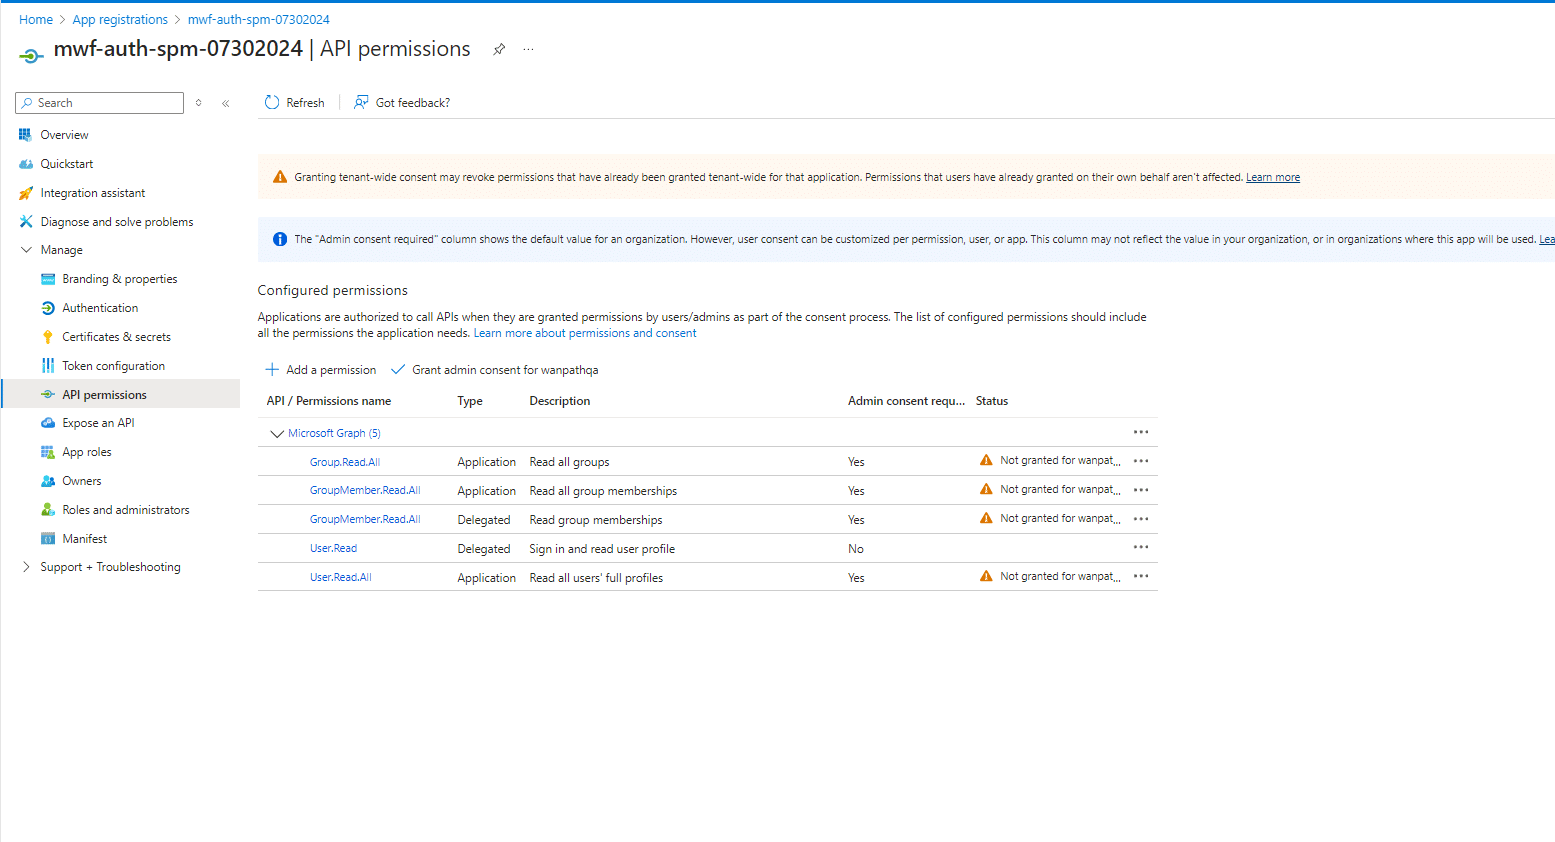This screenshot has height=842, width=1555.
Task: Open the Manifest menu item
Action: coord(84,539)
